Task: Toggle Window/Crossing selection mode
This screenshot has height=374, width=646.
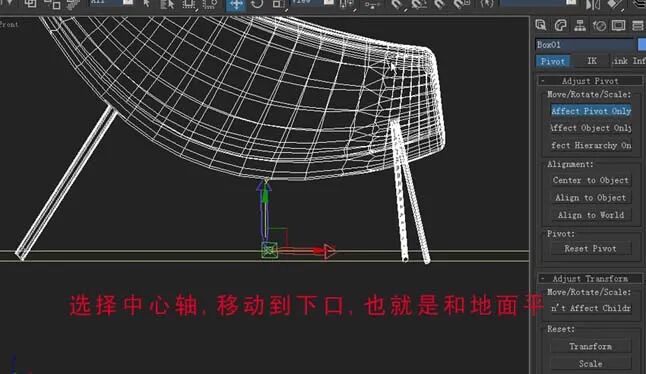Action: (x=210, y=4)
